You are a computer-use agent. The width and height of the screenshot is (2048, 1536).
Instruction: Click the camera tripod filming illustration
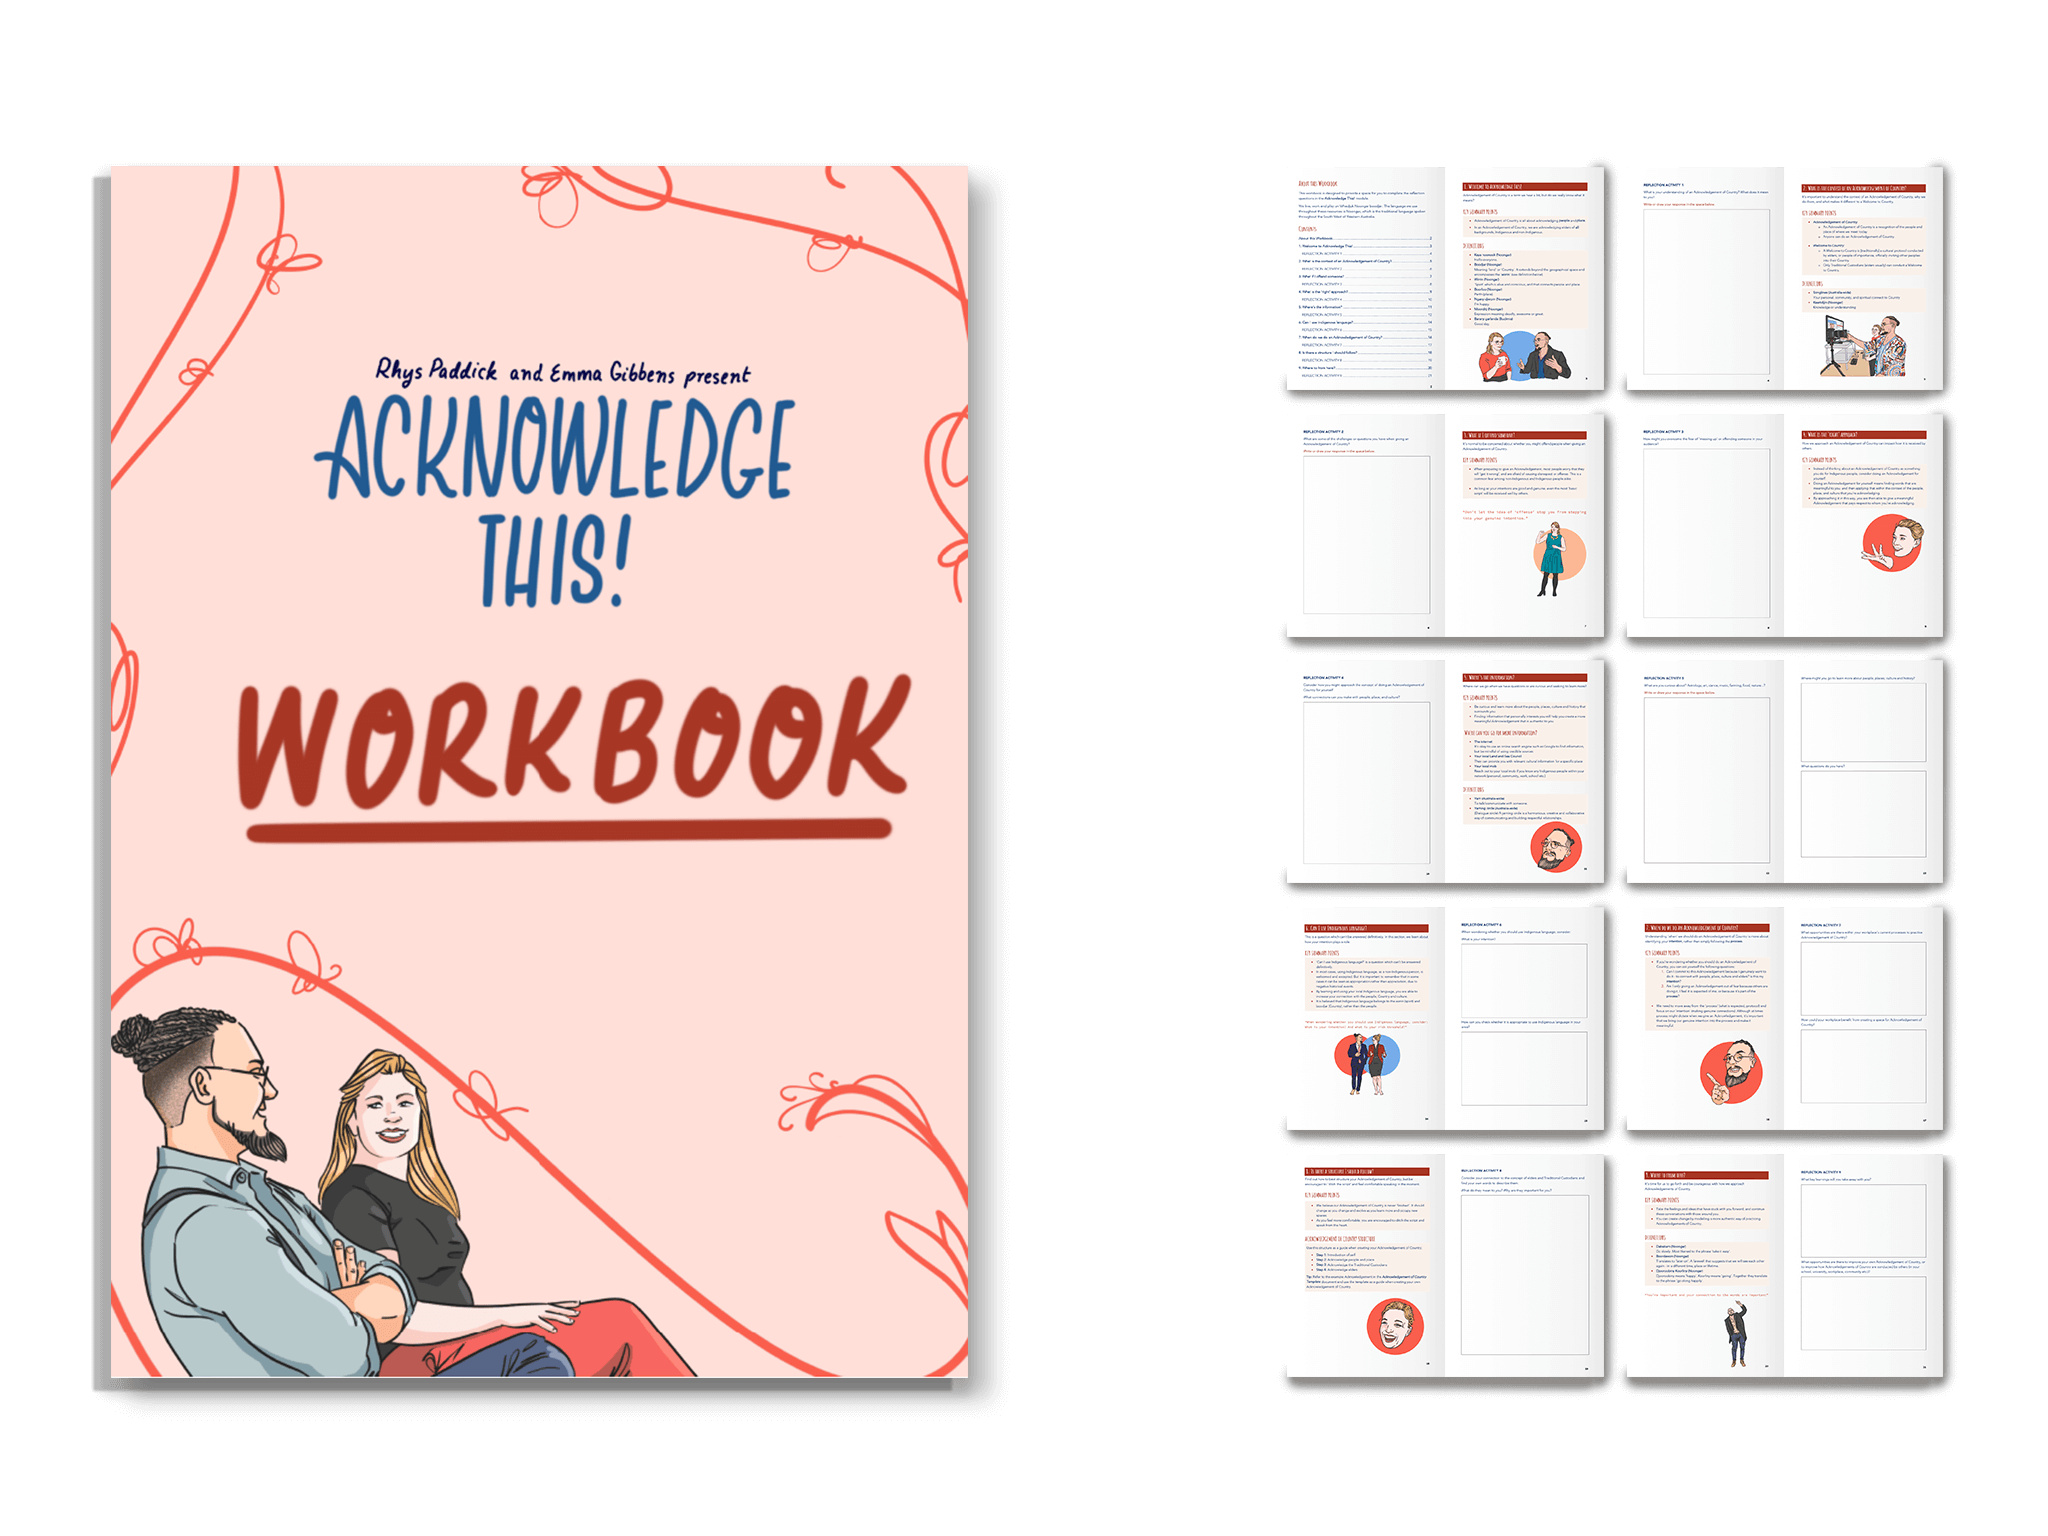1863,346
